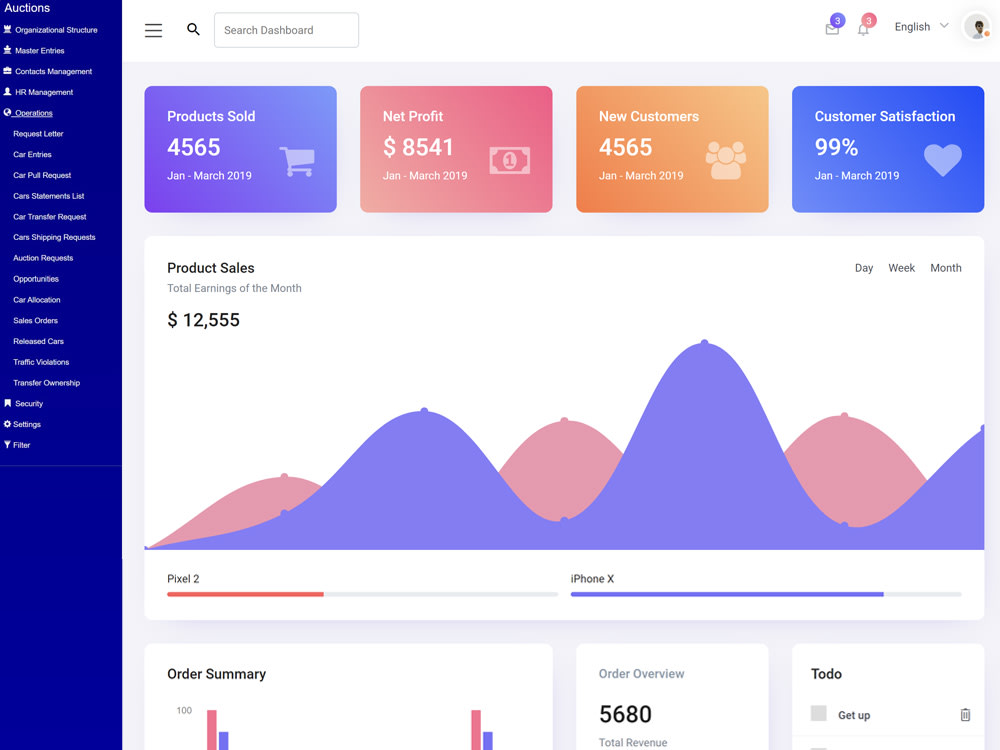Open Released Cars page
1000x750 pixels.
pyautogui.click(x=38, y=341)
